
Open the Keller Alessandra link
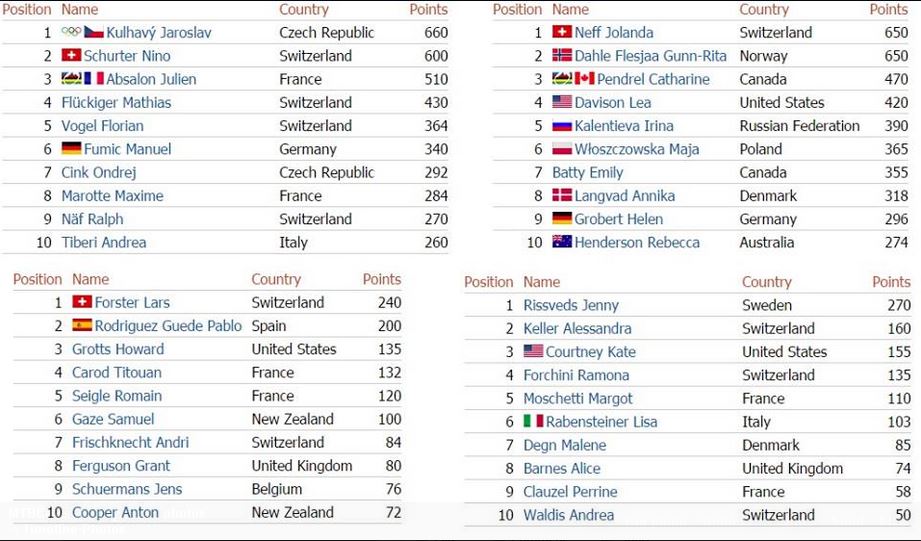point(577,328)
